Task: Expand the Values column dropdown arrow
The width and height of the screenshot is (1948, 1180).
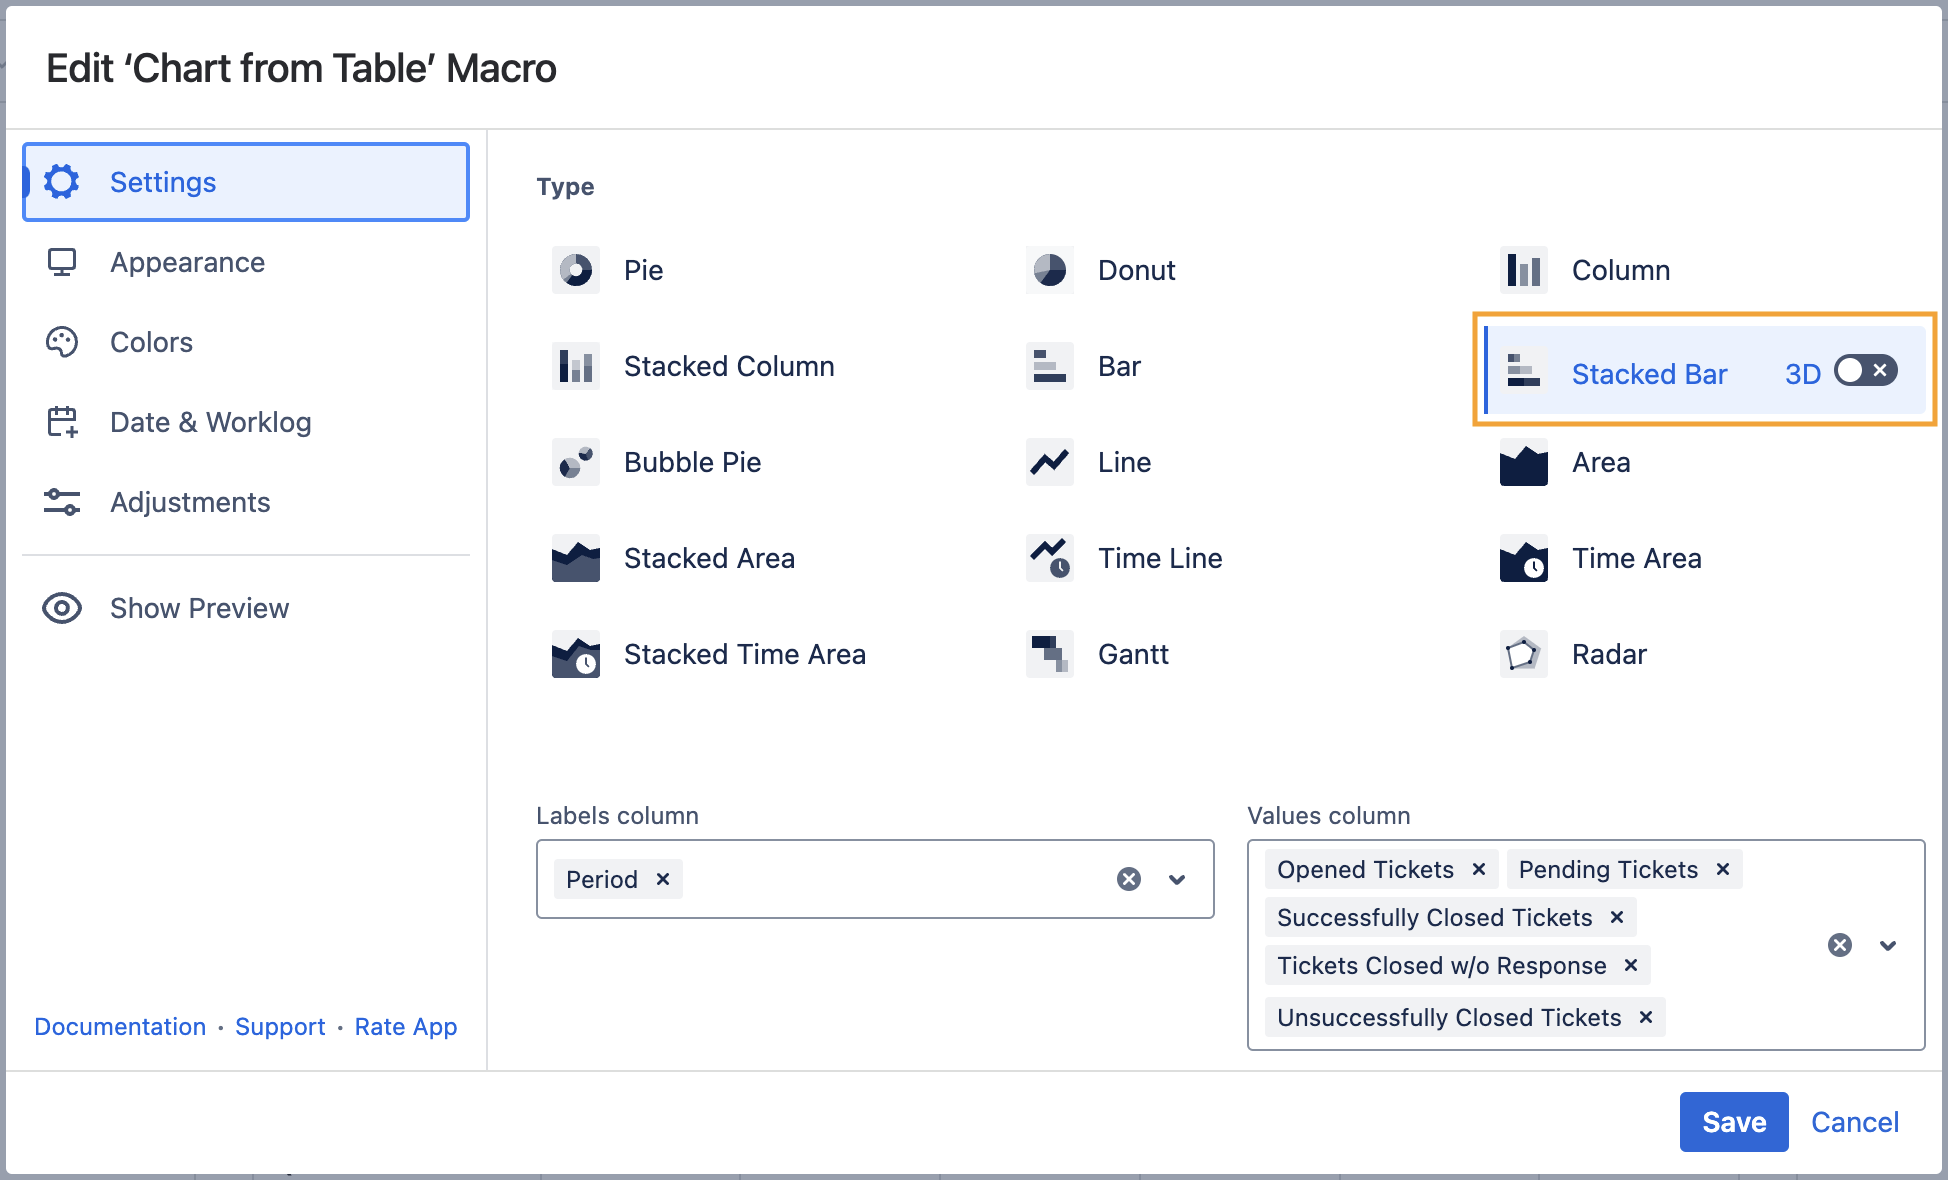Action: pyautogui.click(x=1888, y=945)
